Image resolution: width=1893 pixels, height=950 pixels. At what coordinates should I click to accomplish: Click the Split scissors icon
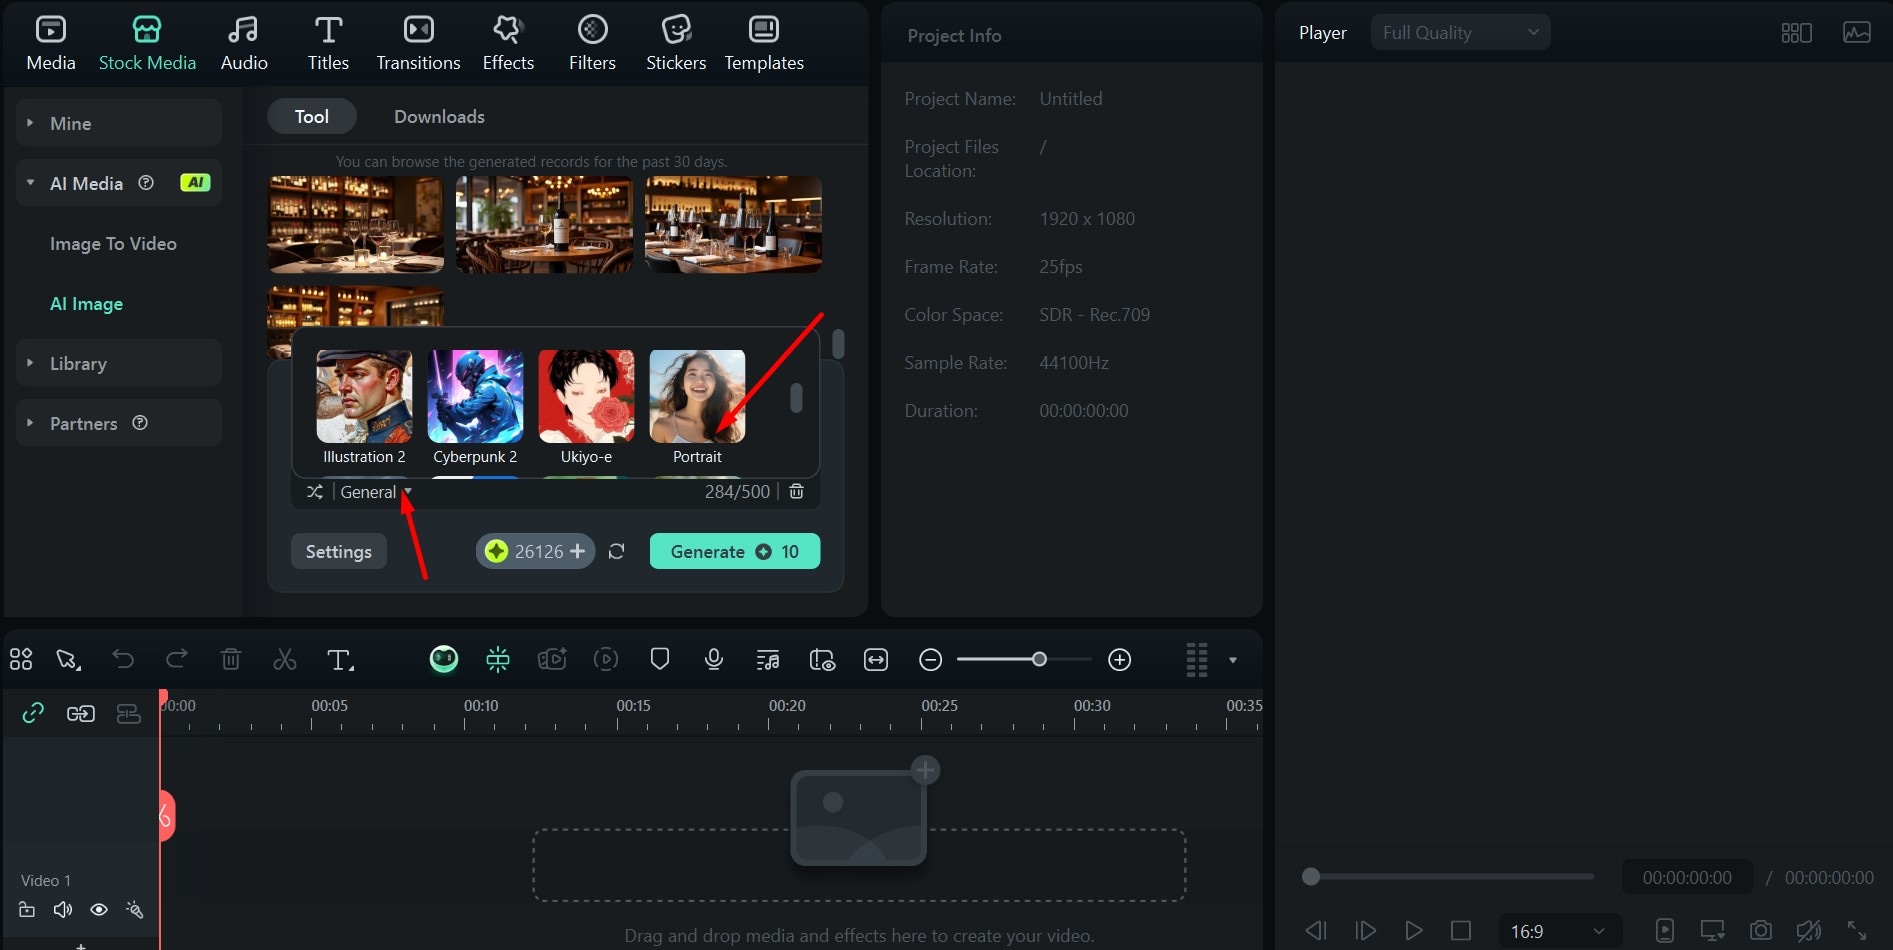click(x=285, y=659)
